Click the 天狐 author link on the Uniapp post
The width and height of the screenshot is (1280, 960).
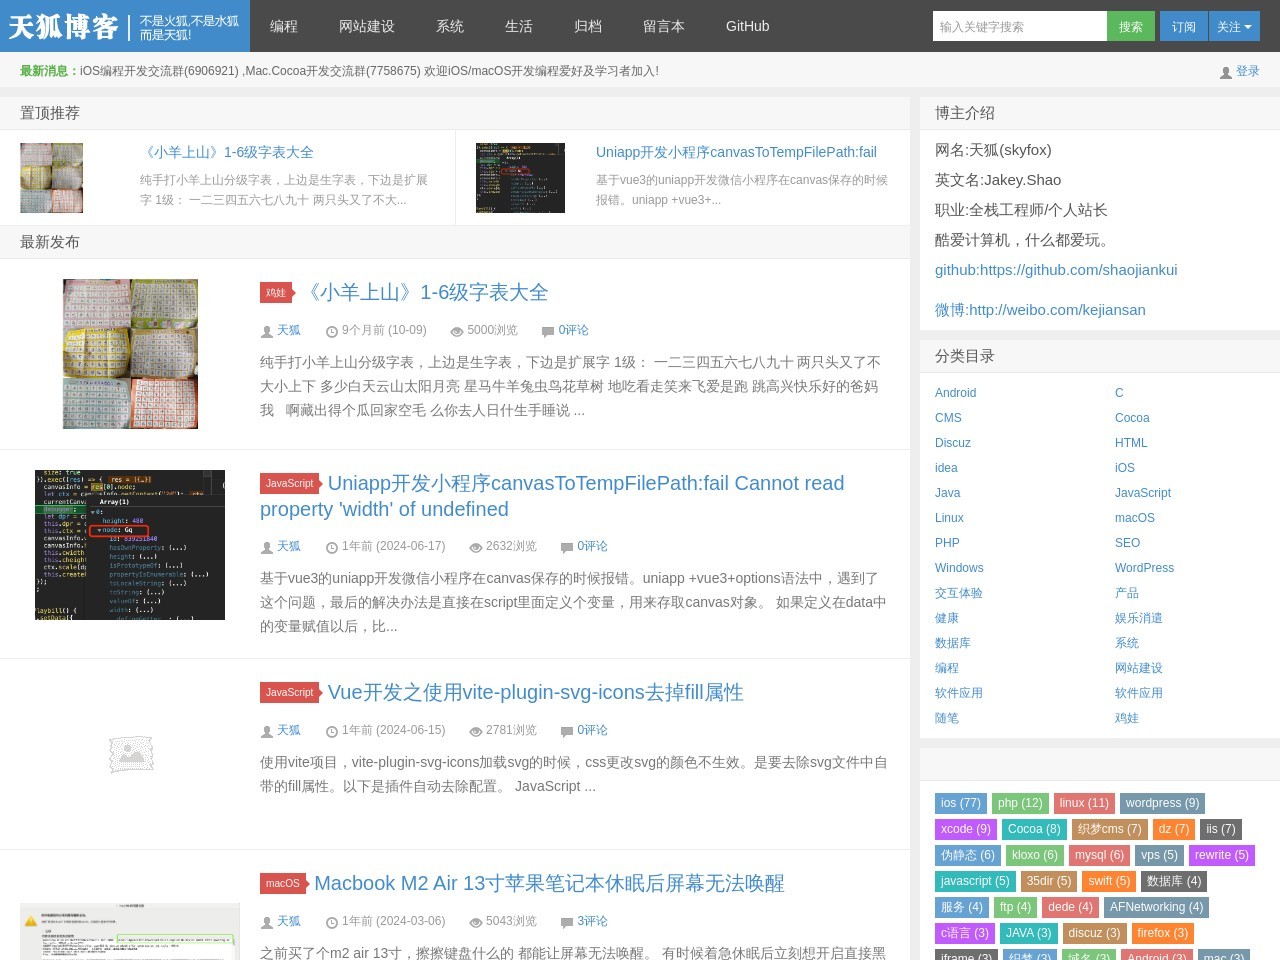(x=288, y=546)
